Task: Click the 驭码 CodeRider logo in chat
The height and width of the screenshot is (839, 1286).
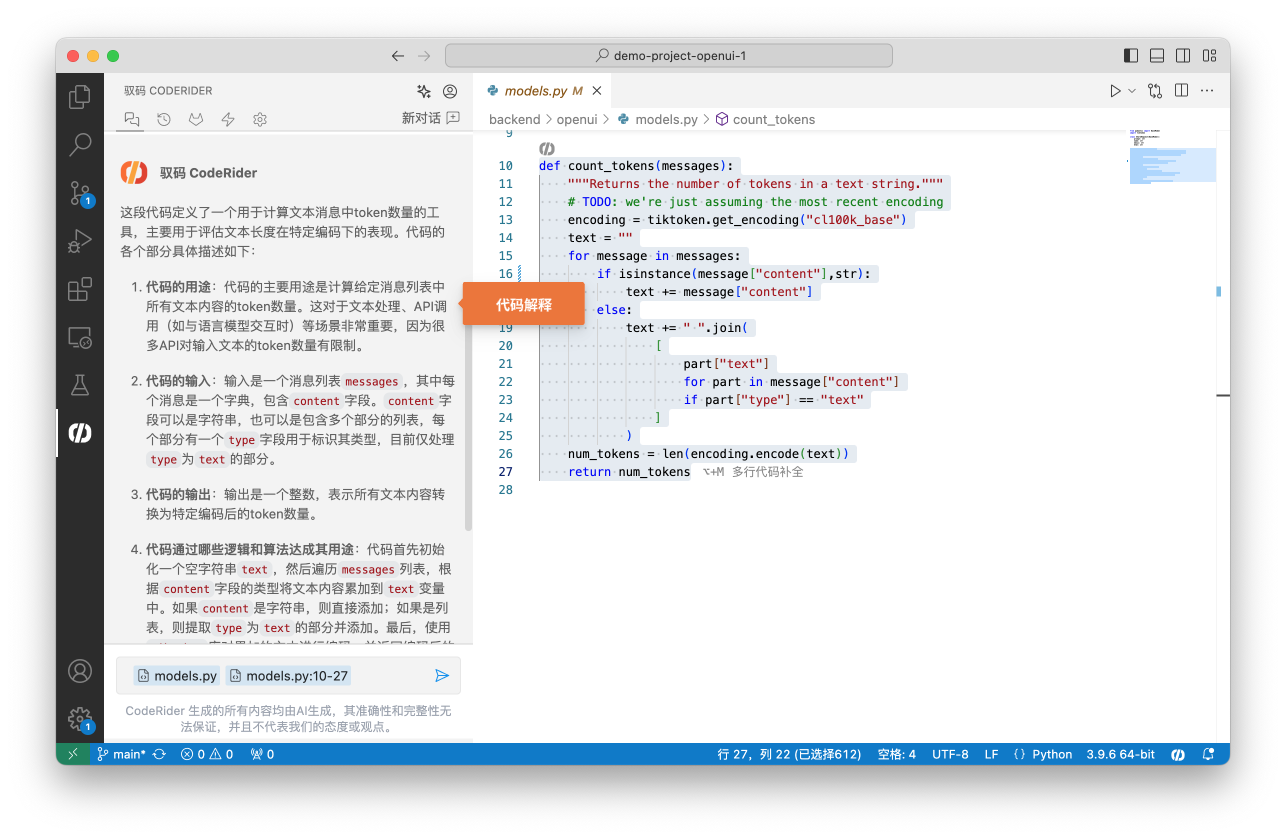Action: pyautogui.click(x=134, y=172)
